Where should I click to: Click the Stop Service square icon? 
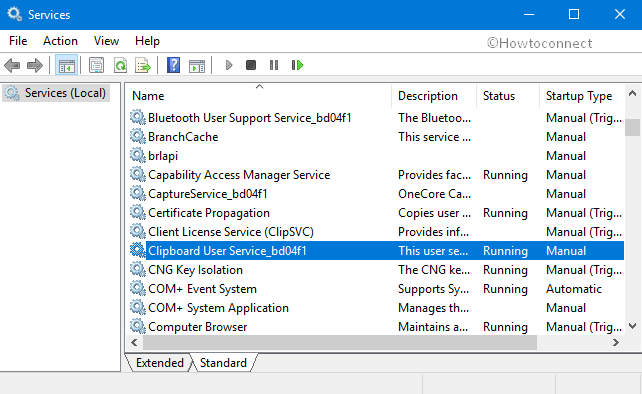tap(251, 65)
